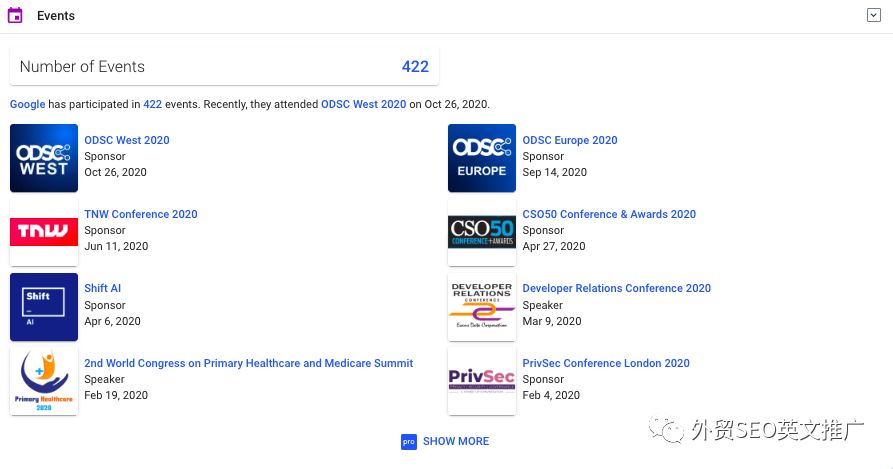Open the Shift AI event link
The height and width of the screenshot is (469, 893).
103,288
